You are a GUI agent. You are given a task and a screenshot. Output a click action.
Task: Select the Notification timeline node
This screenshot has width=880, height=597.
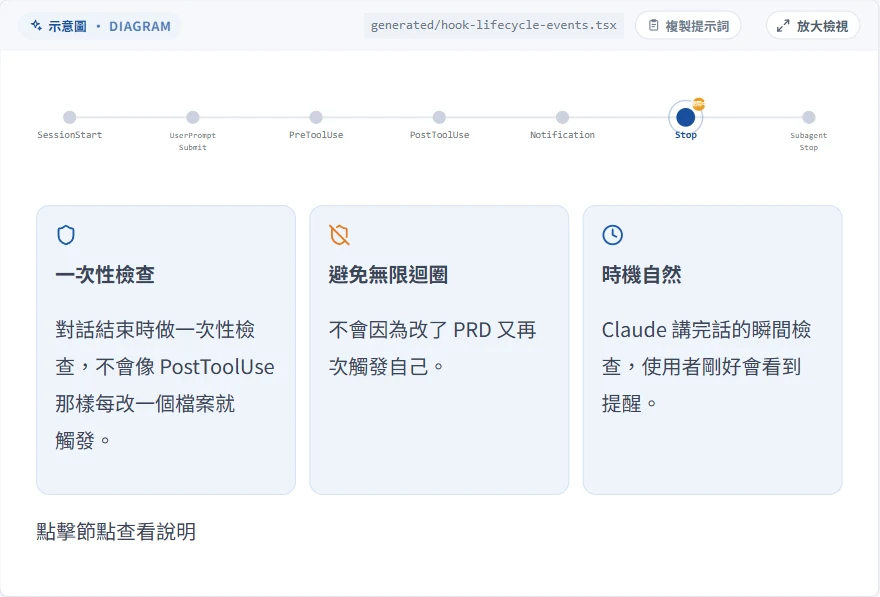(x=562, y=117)
